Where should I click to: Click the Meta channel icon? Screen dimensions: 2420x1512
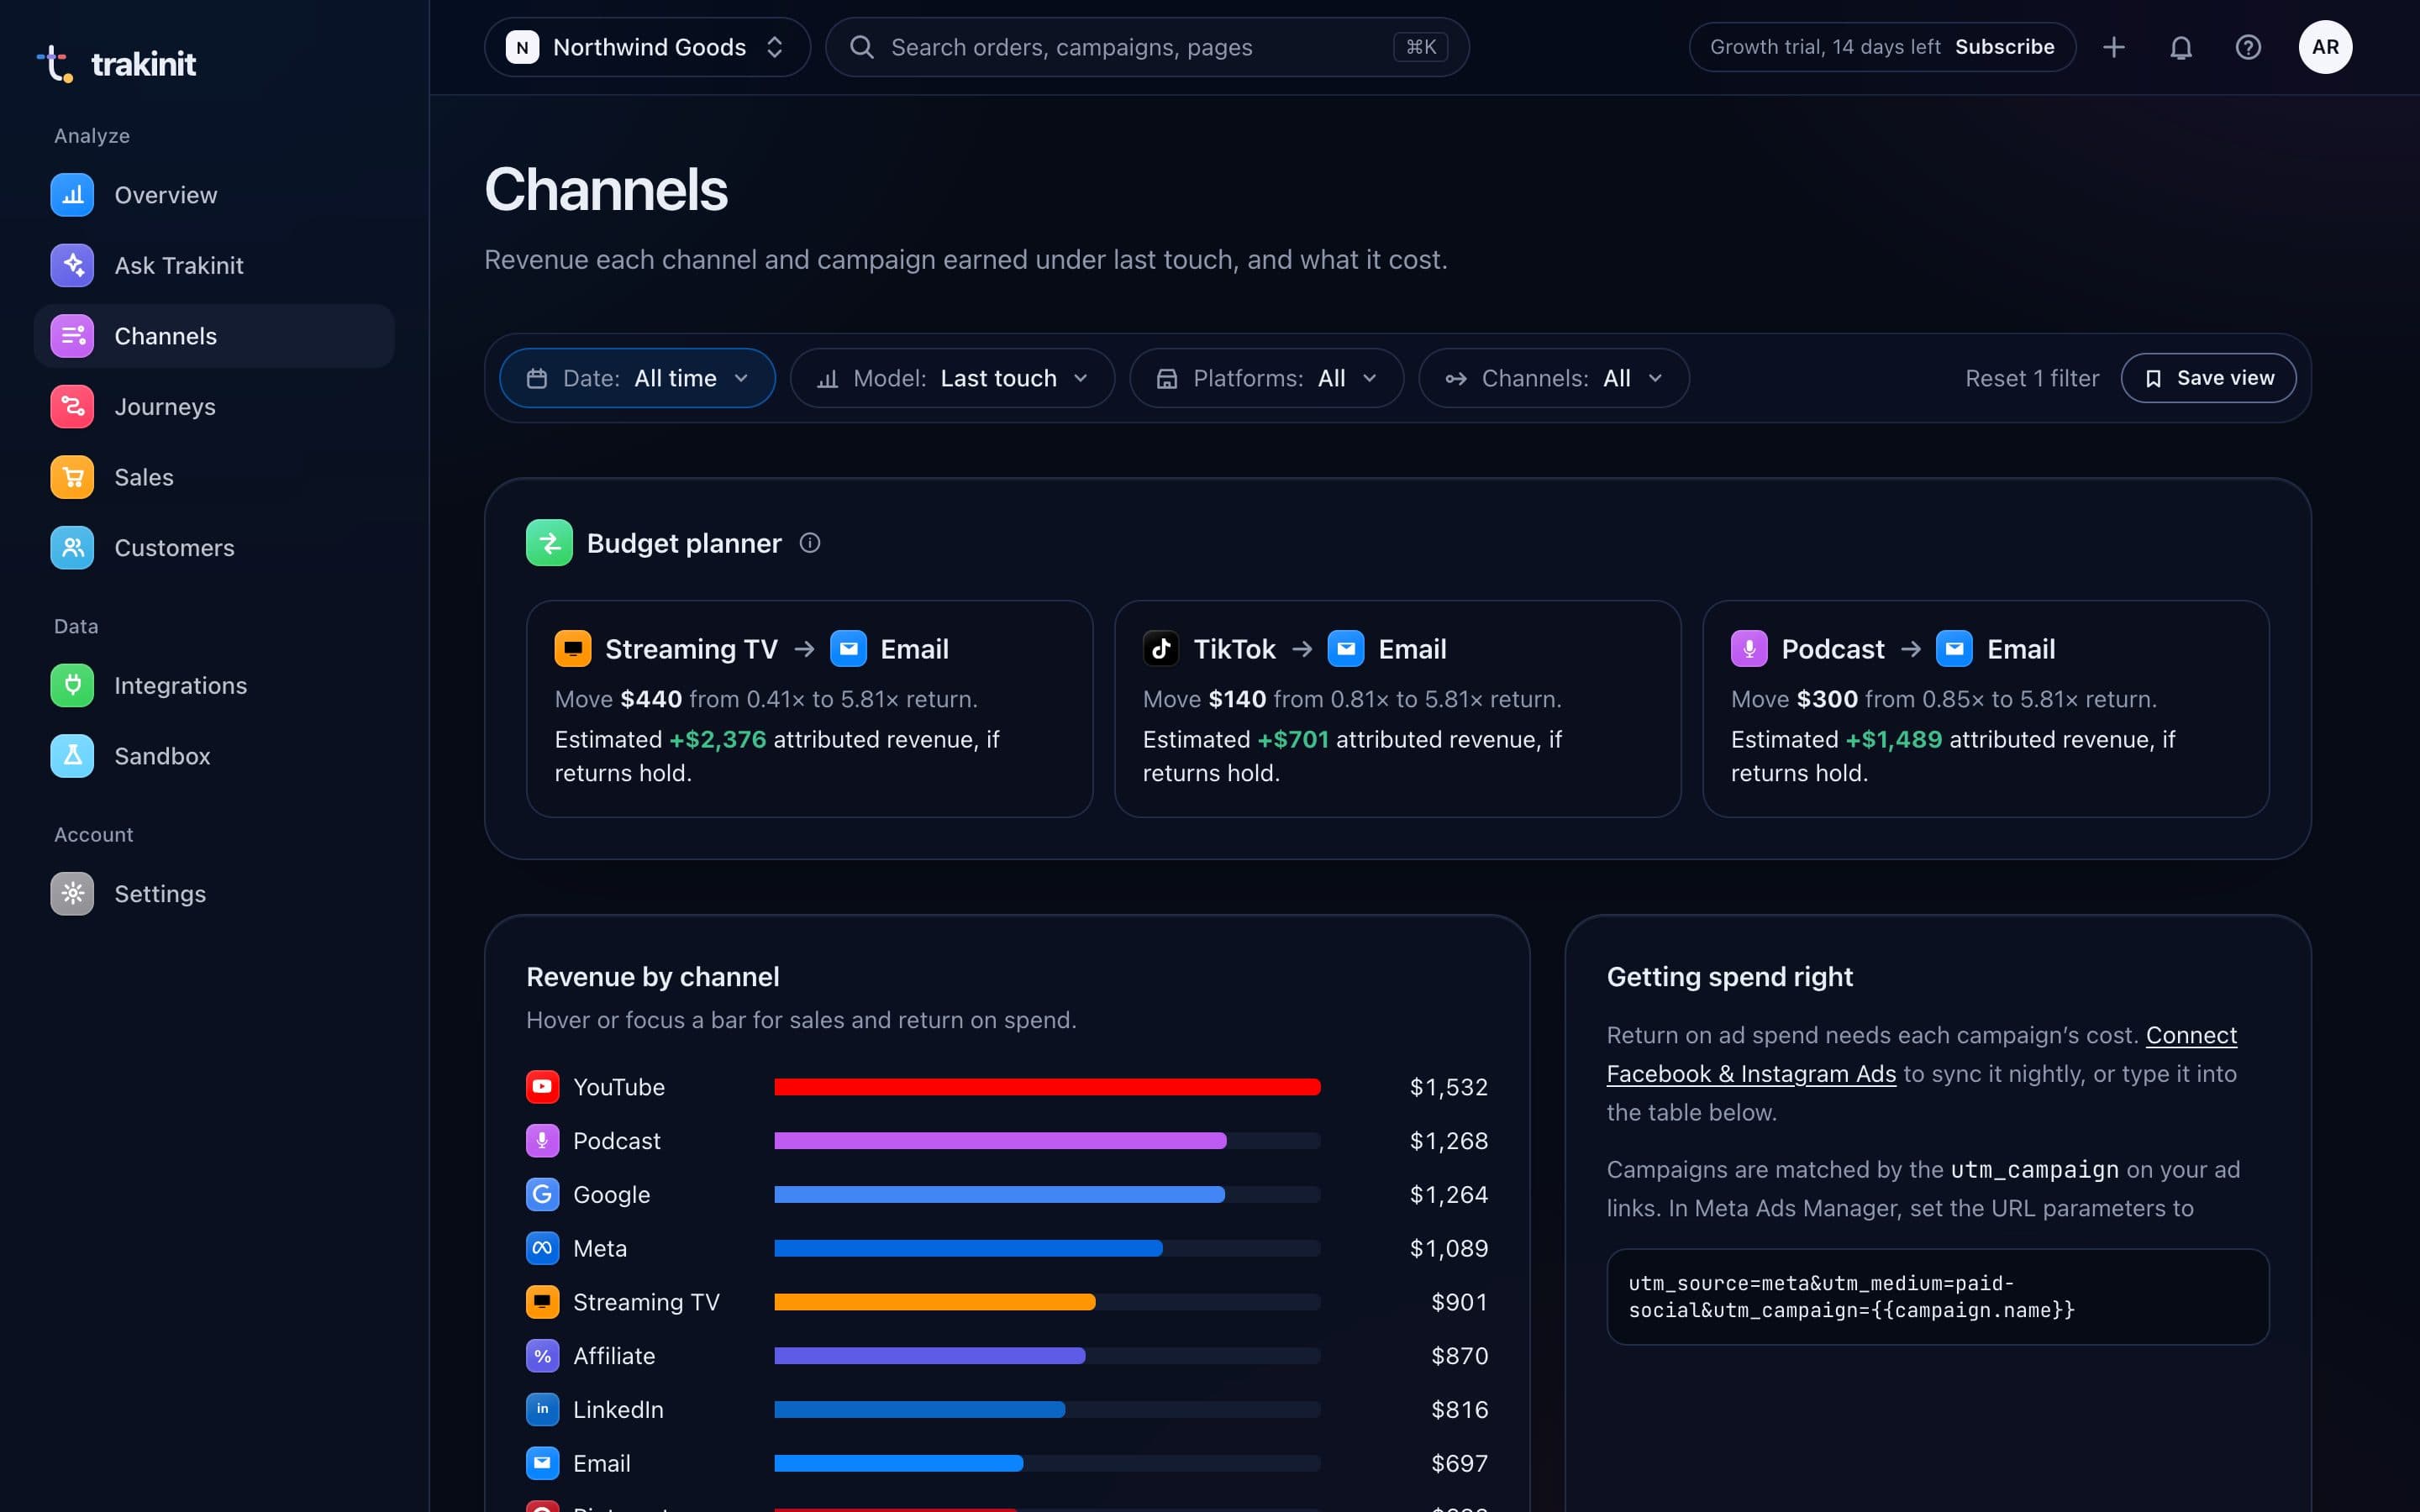click(542, 1248)
